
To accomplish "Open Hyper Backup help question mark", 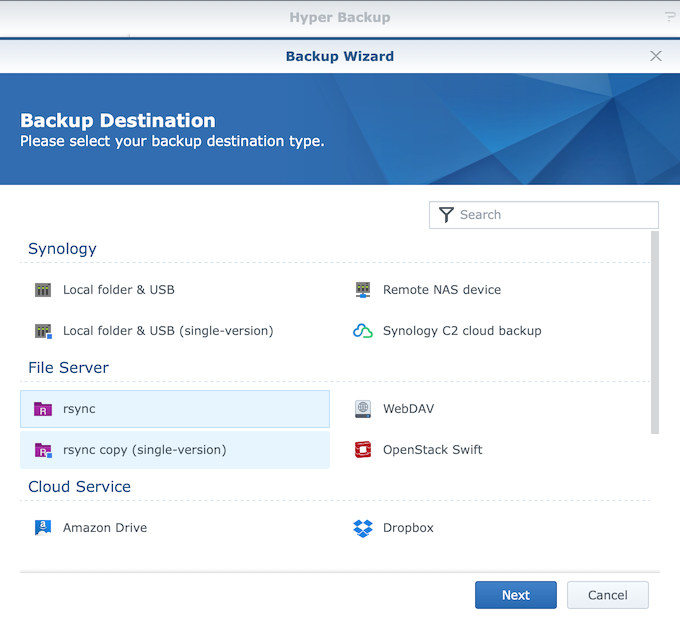I will coord(670,17).
